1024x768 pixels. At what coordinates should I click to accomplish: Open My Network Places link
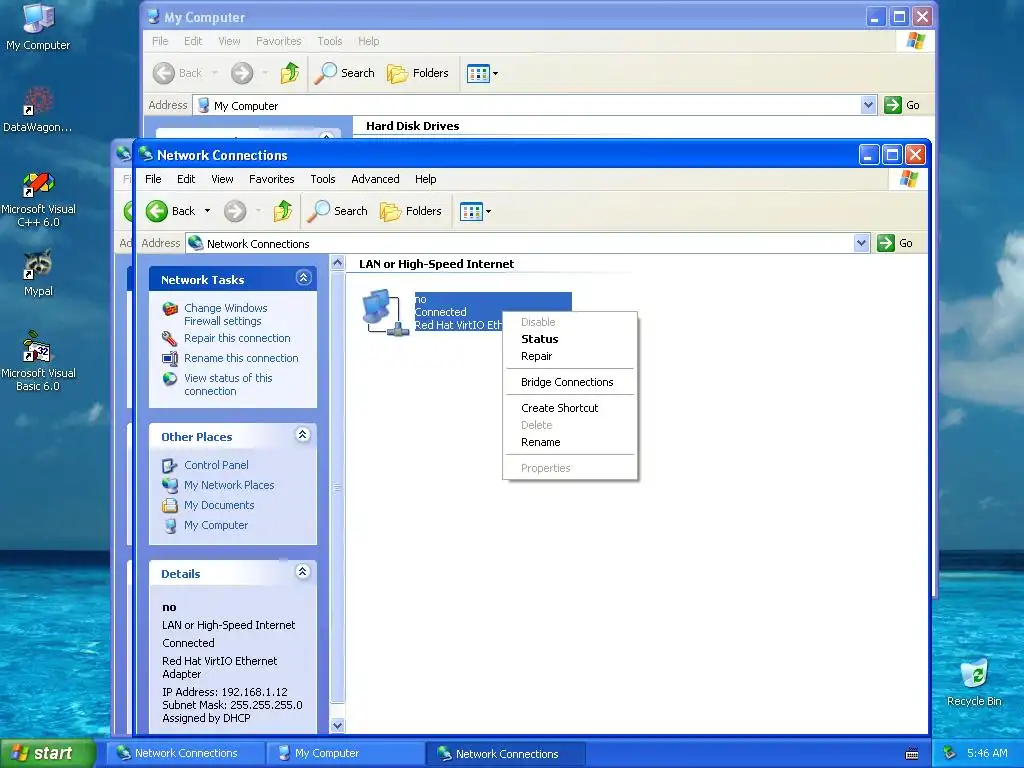[229, 485]
